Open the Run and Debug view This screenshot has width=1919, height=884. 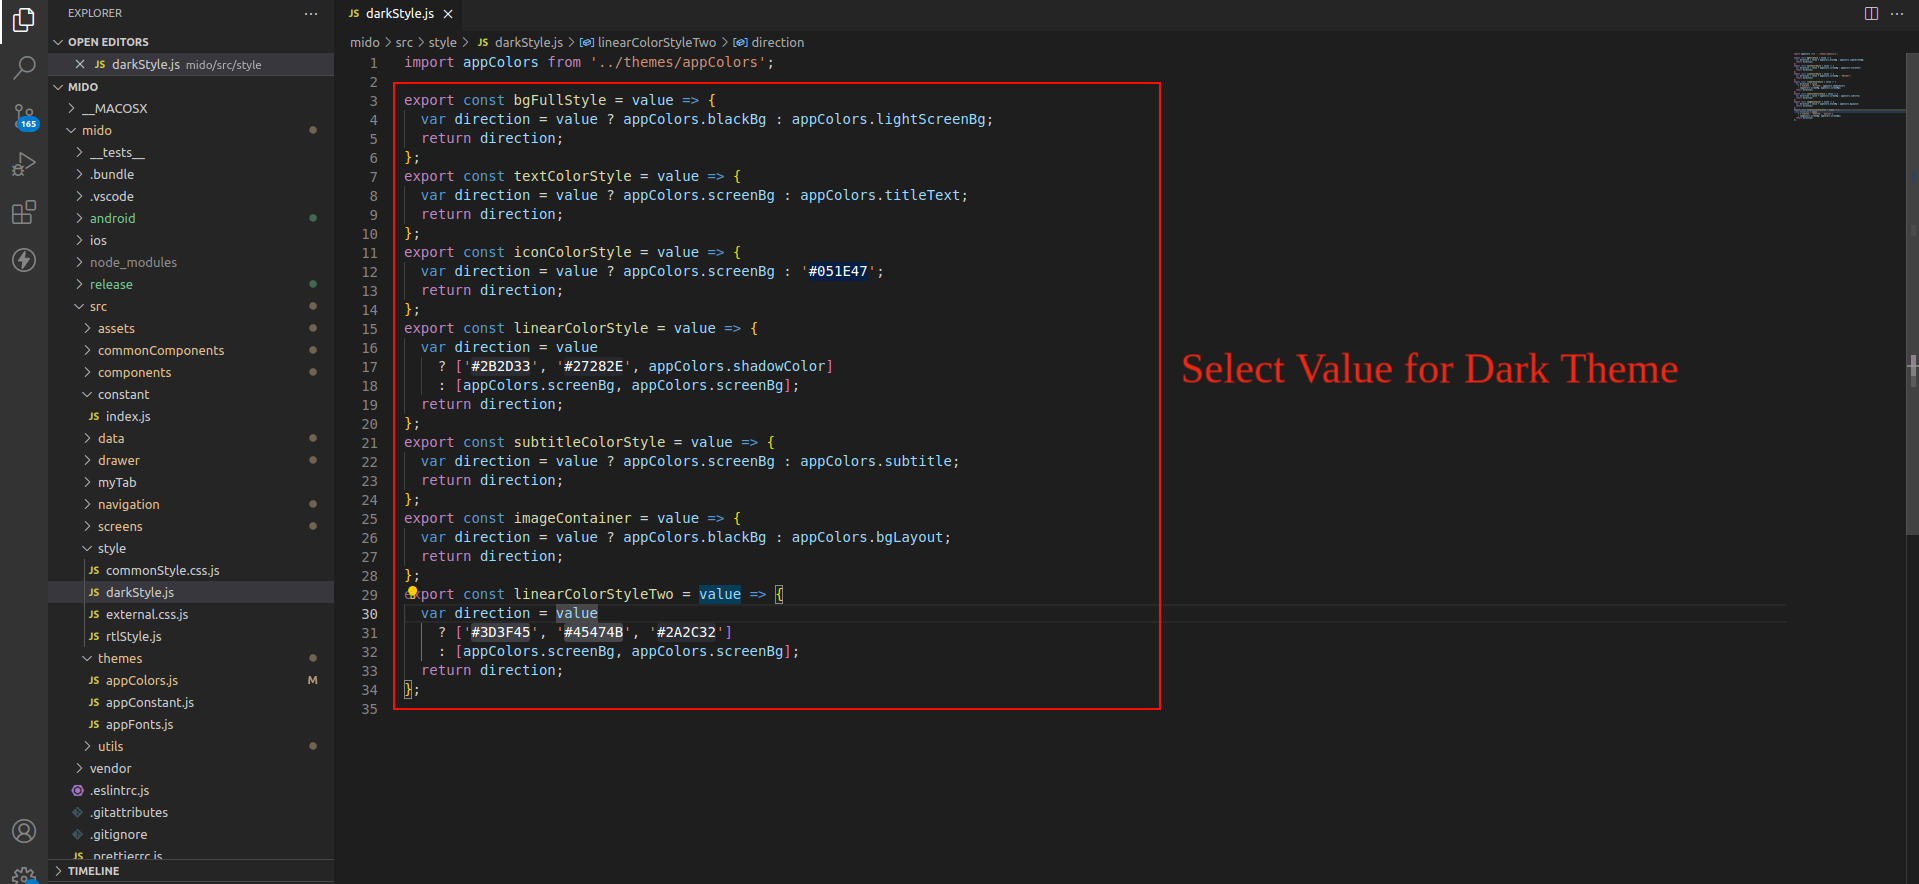[x=24, y=164]
